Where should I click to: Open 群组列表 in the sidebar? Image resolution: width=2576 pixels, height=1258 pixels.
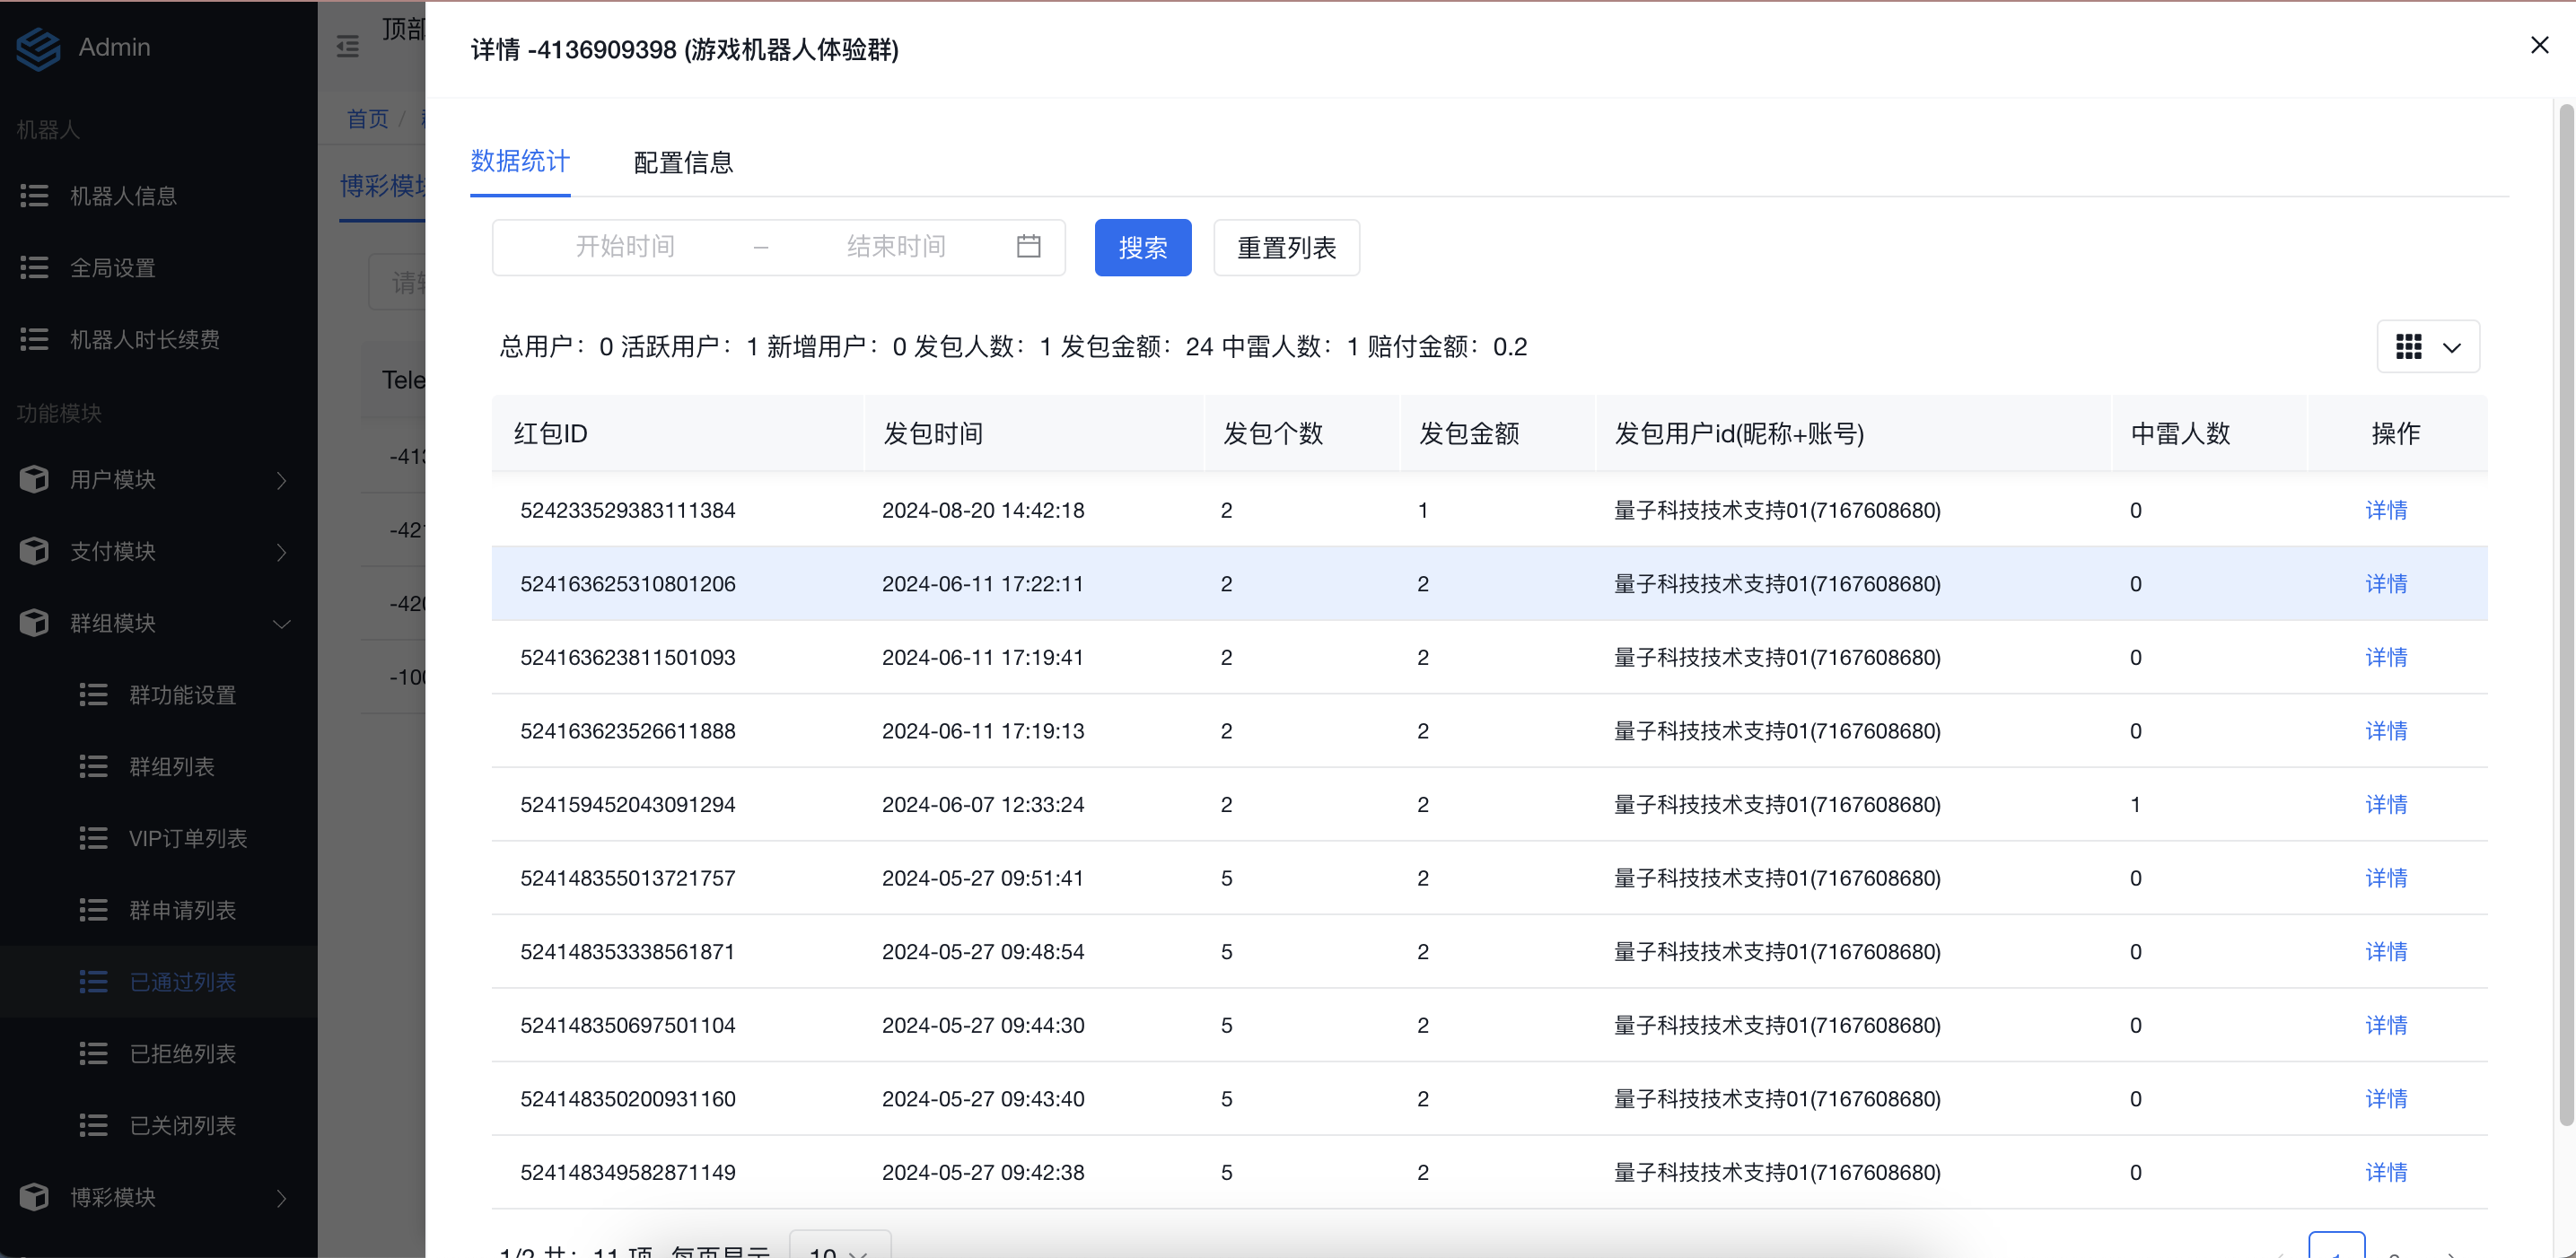(171, 767)
